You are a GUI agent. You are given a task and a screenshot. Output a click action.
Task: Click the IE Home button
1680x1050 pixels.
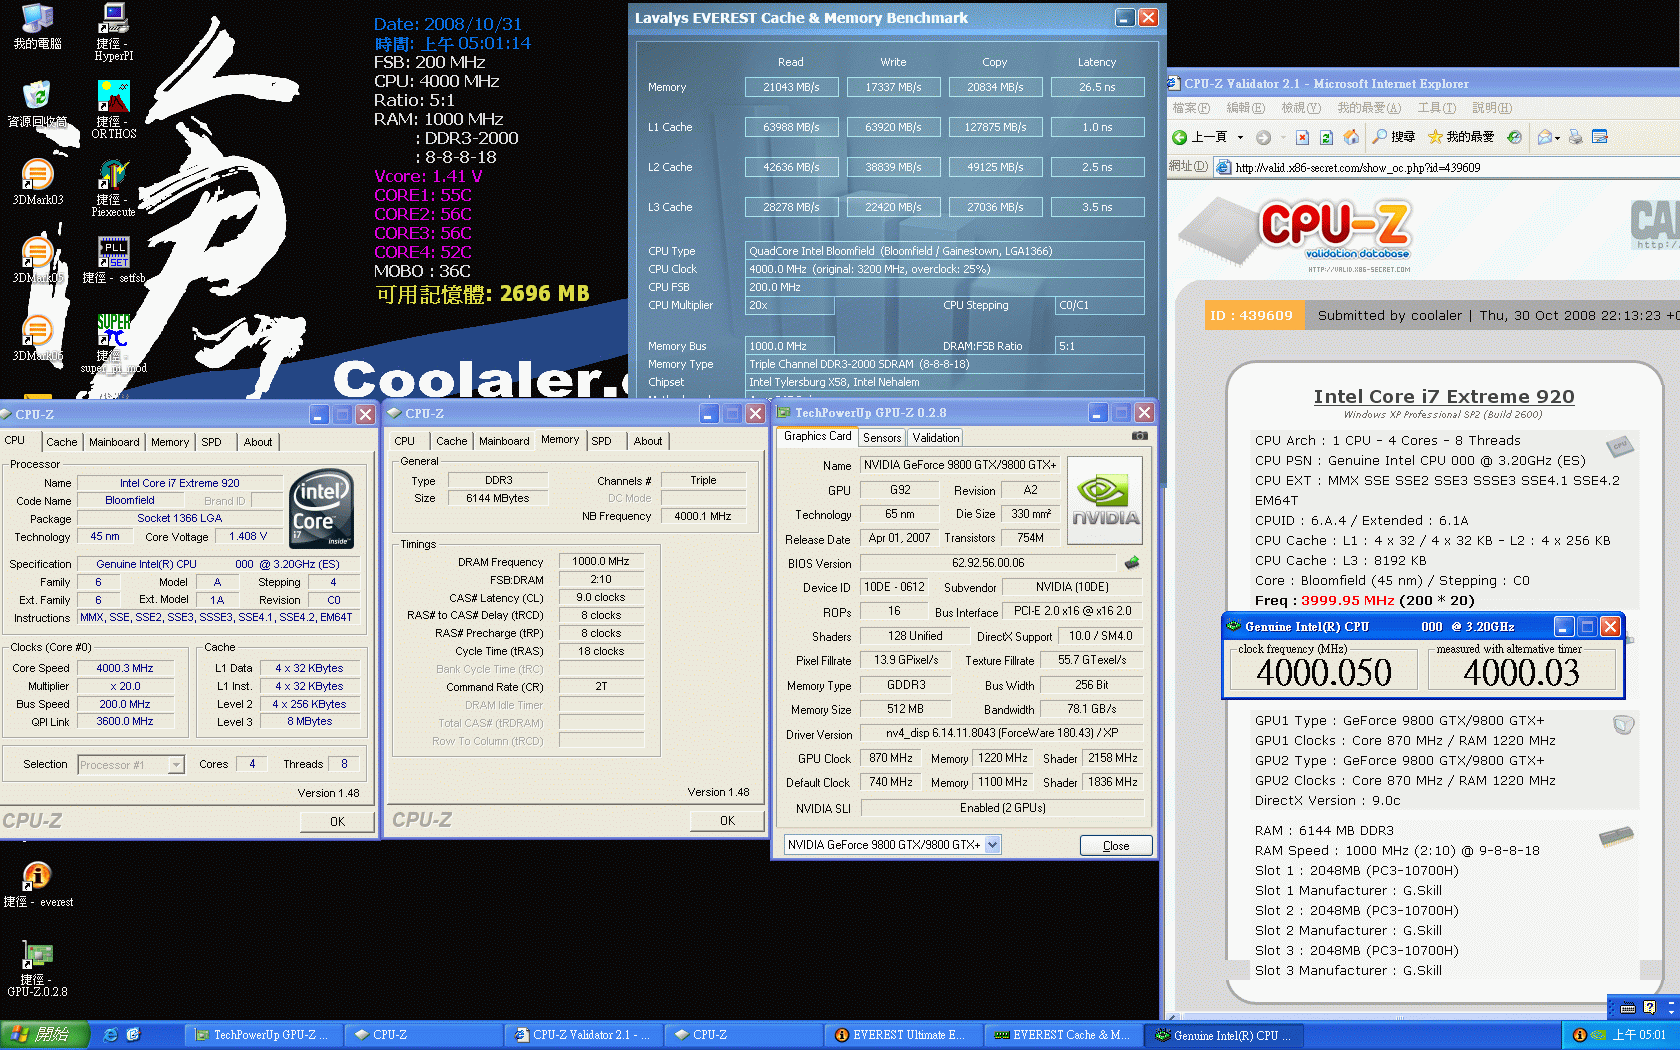[x=1351, y=137]
